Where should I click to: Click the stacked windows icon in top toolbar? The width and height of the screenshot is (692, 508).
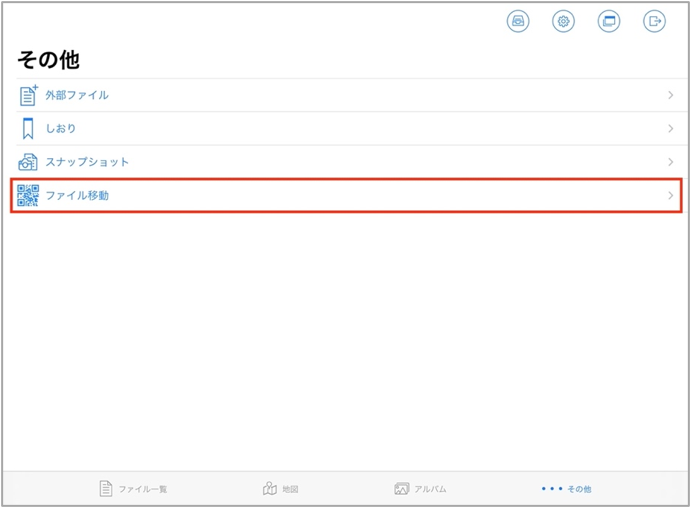[609, 21]
